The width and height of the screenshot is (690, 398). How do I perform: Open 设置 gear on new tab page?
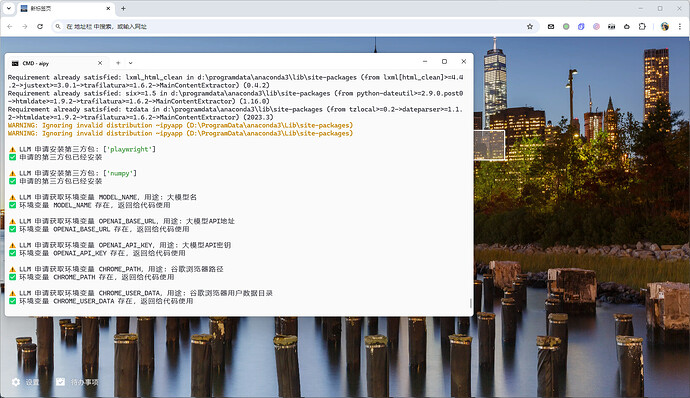26,382
